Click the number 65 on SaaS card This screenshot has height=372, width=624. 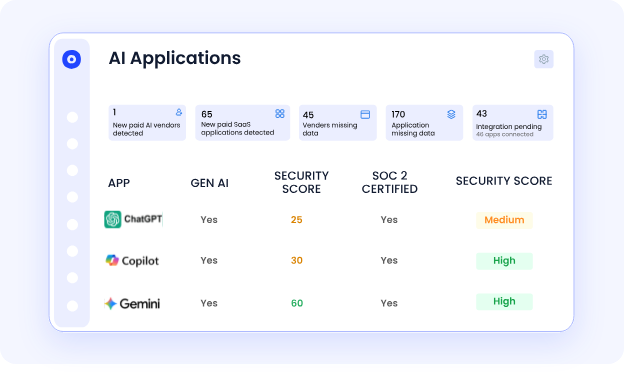click(207, 115)
